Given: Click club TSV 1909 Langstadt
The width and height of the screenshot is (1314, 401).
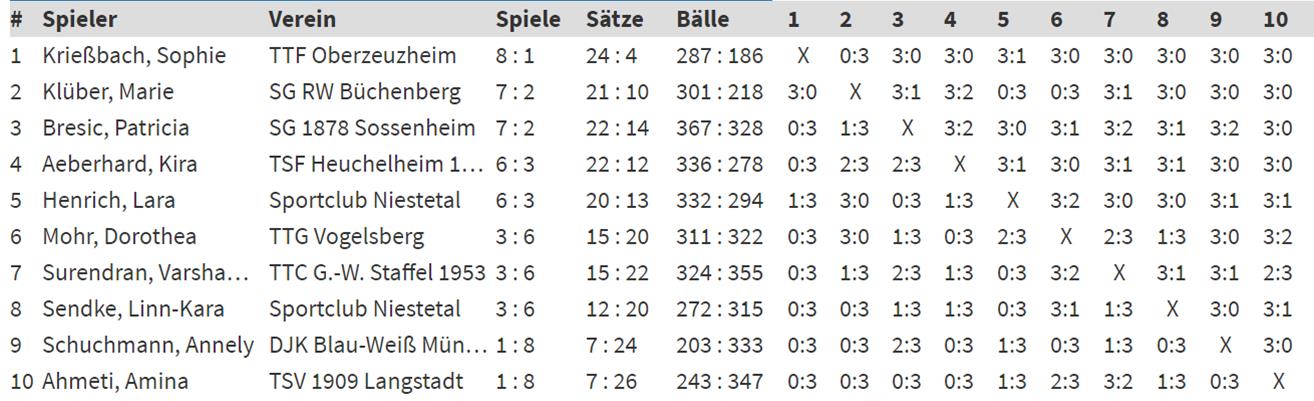Looking at the screenshot, I should coord(367,381).
